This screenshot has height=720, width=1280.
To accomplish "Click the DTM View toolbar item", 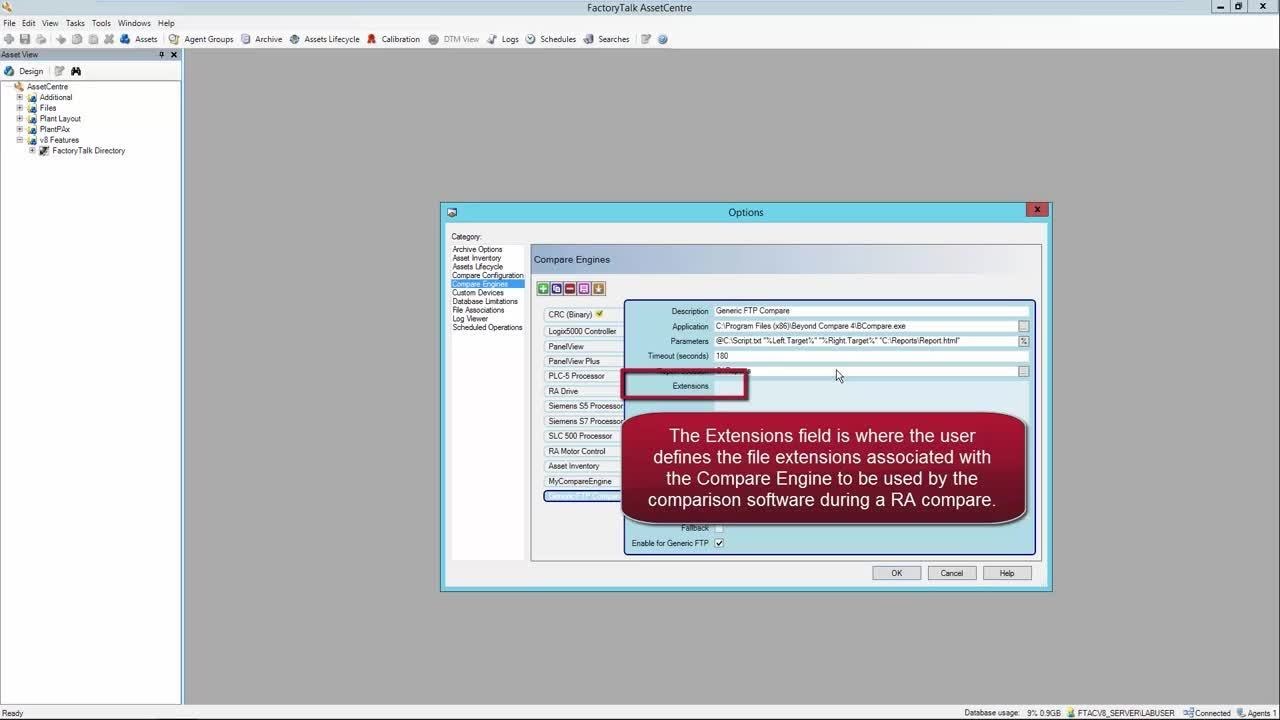I will click(x=453, y=39).
